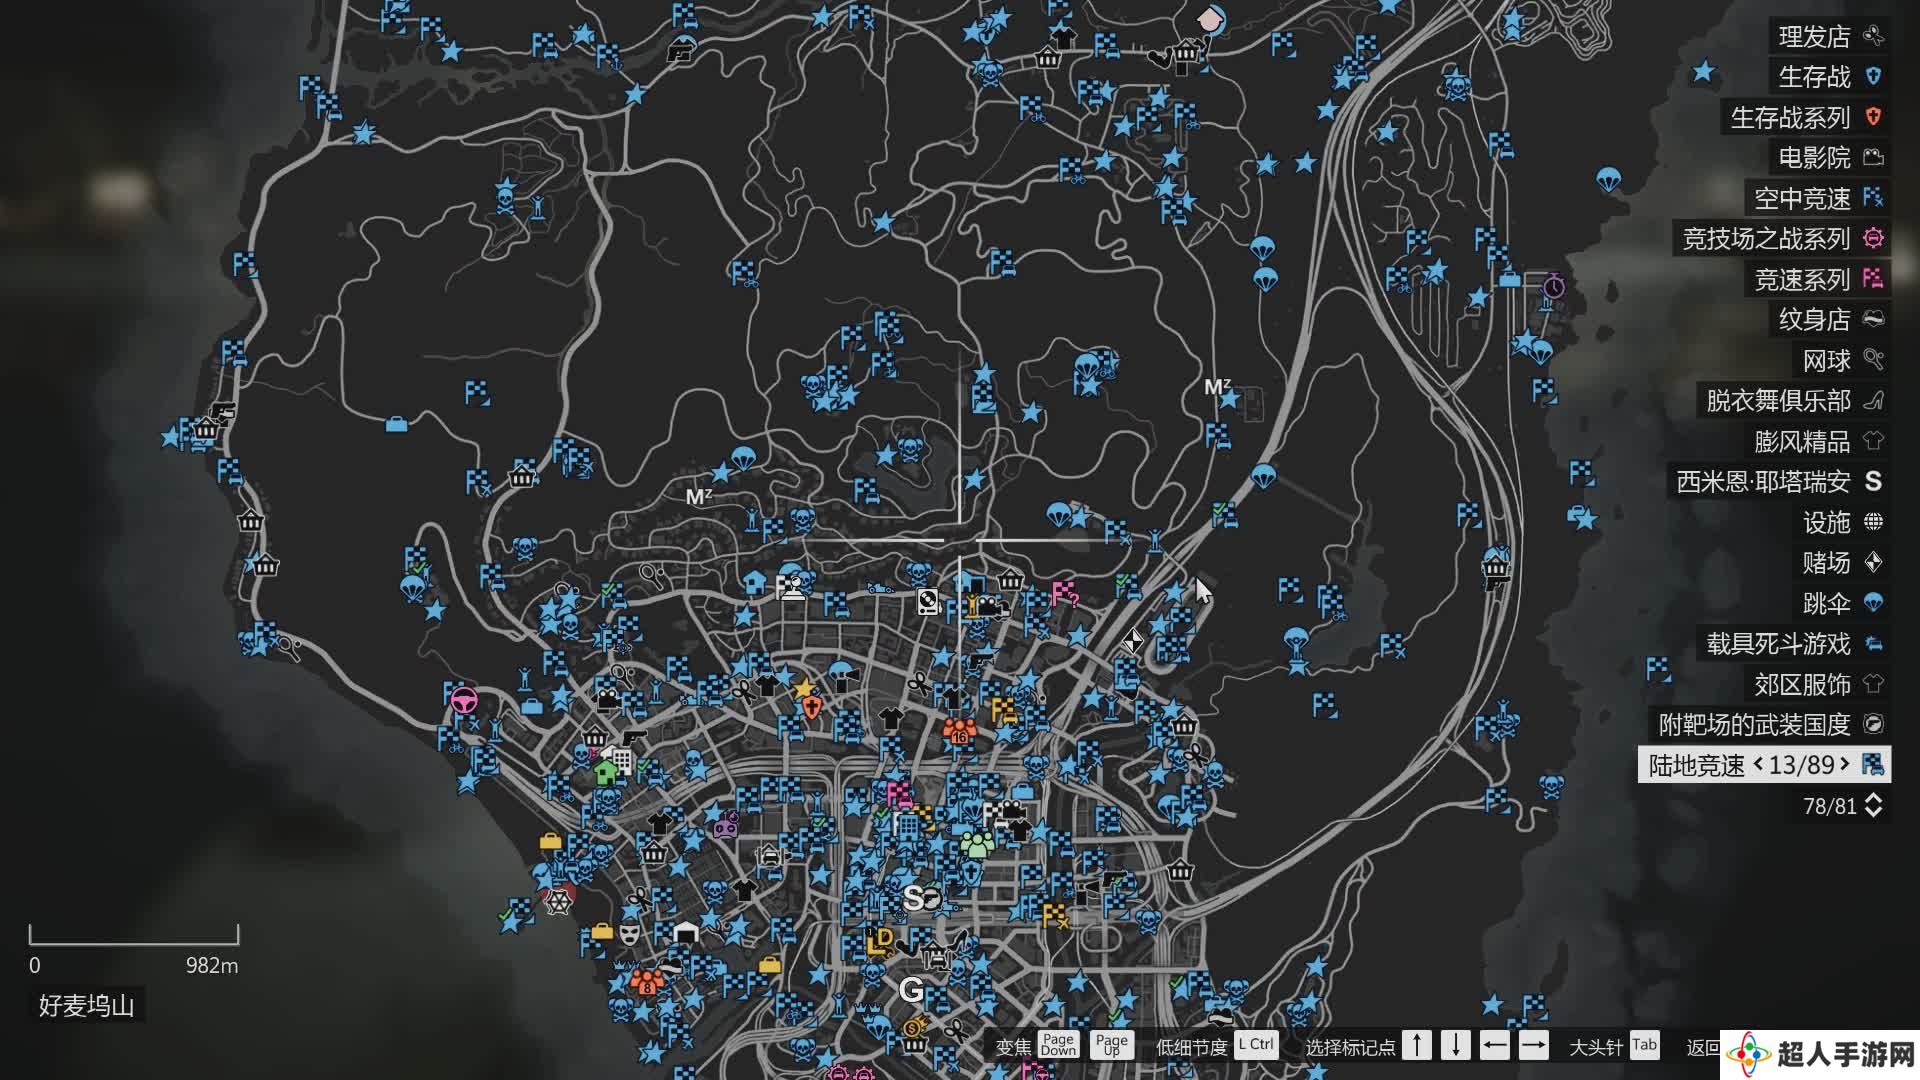Click the green crew people icon downtown
This screenshot has width=1920, height=1080.
(976, 845)
